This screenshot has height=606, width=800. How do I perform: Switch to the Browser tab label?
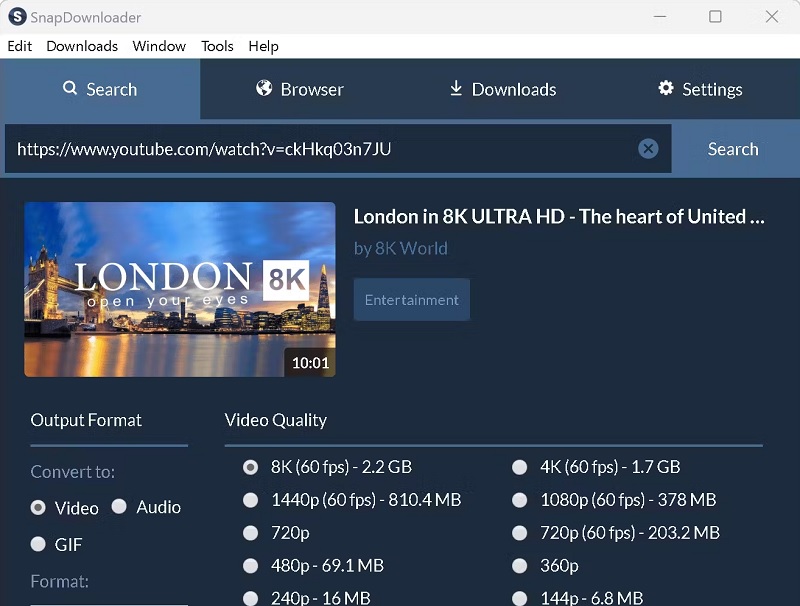click(312, 89)
